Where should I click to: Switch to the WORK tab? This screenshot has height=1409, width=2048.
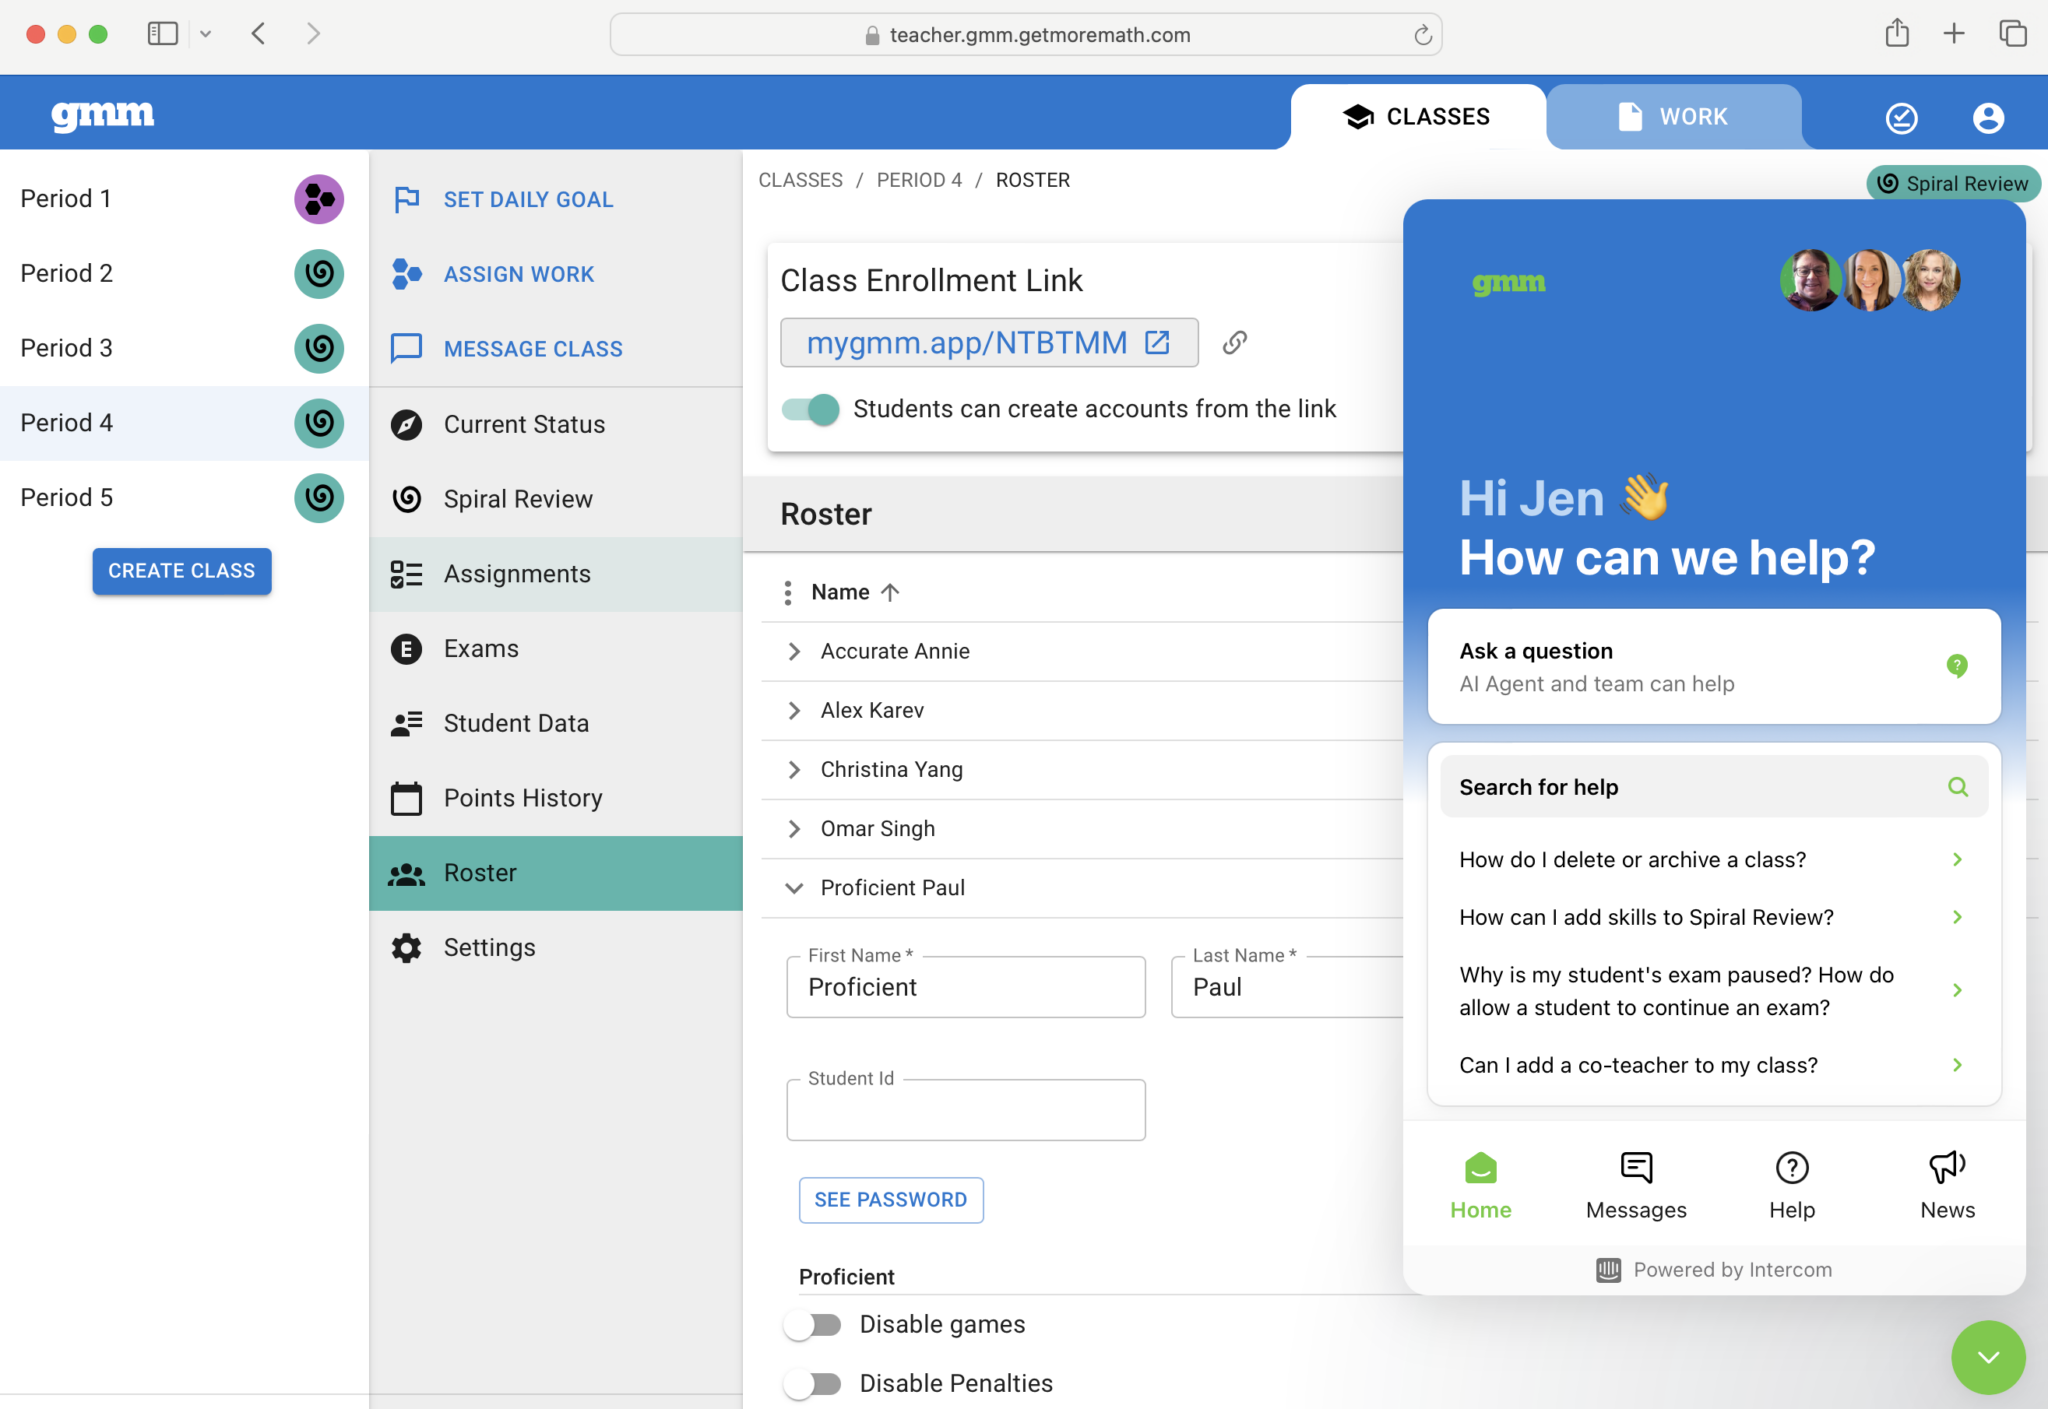coord(1674,117)
